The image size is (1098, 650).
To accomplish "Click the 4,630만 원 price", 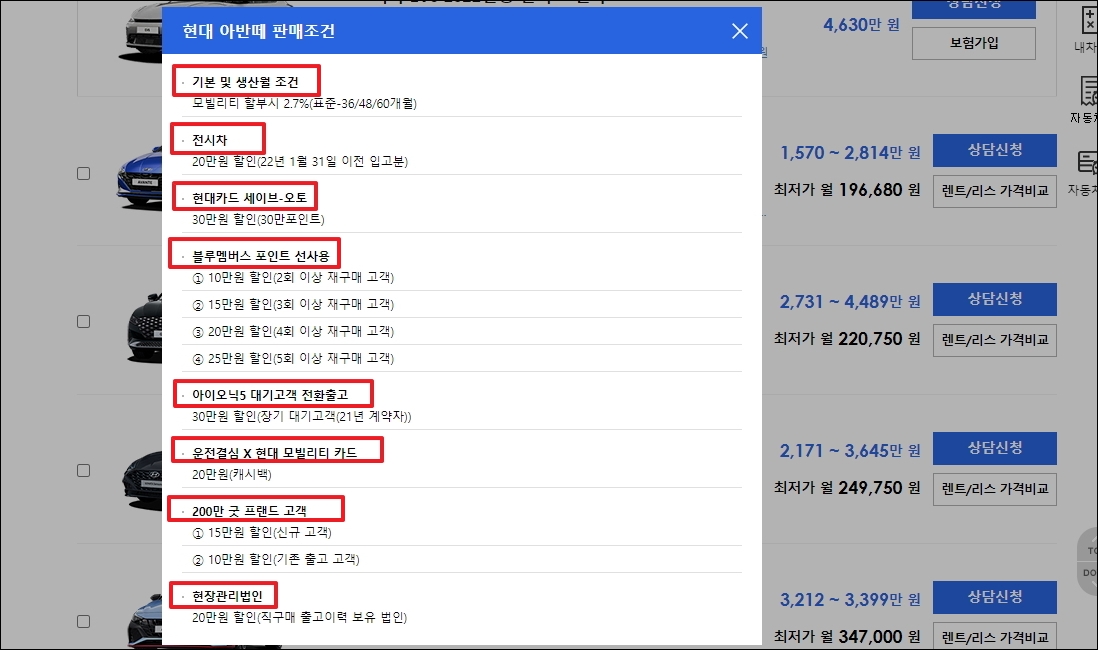I will click(861, 25).
